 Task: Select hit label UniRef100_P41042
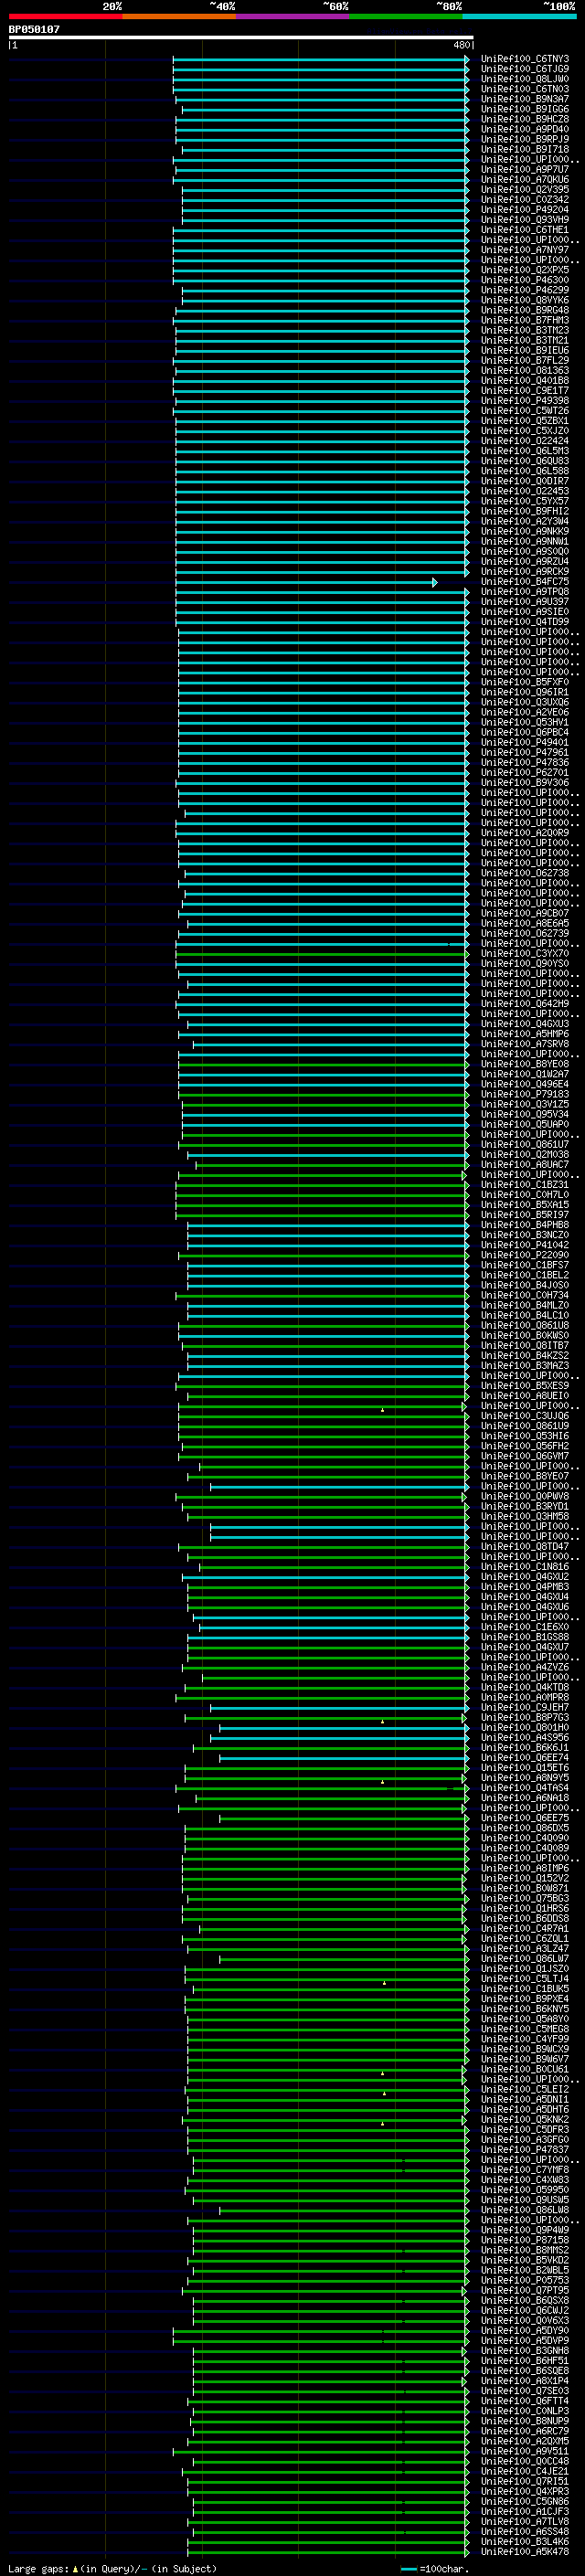(524, 1245)
